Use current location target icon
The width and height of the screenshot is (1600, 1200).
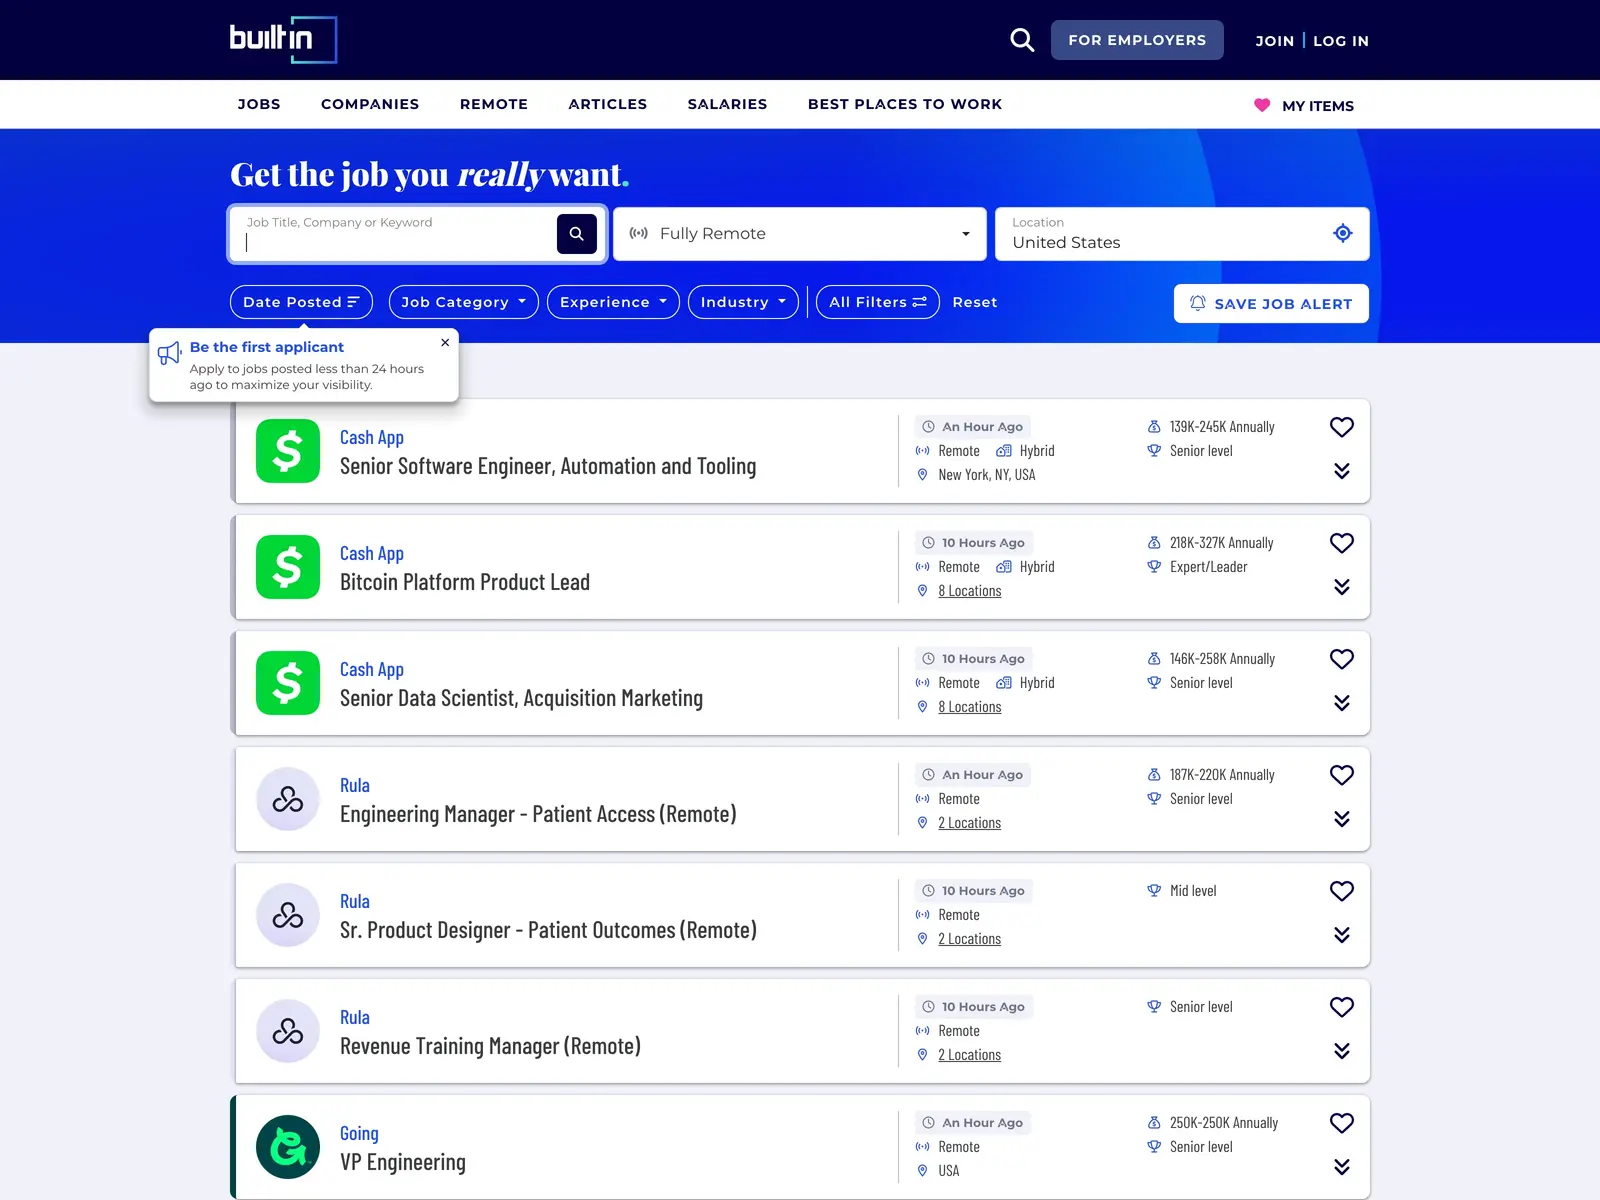coord(1343,233)
